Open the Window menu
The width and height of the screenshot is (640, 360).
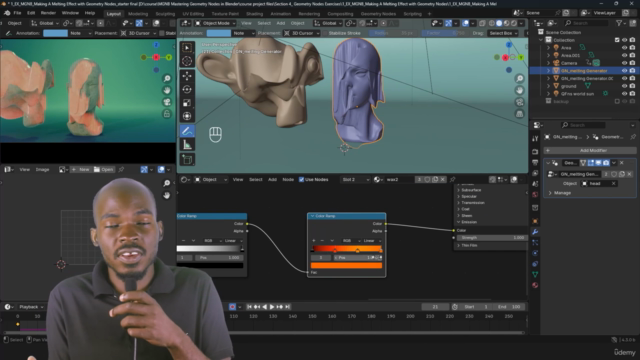tap(70, 13)
